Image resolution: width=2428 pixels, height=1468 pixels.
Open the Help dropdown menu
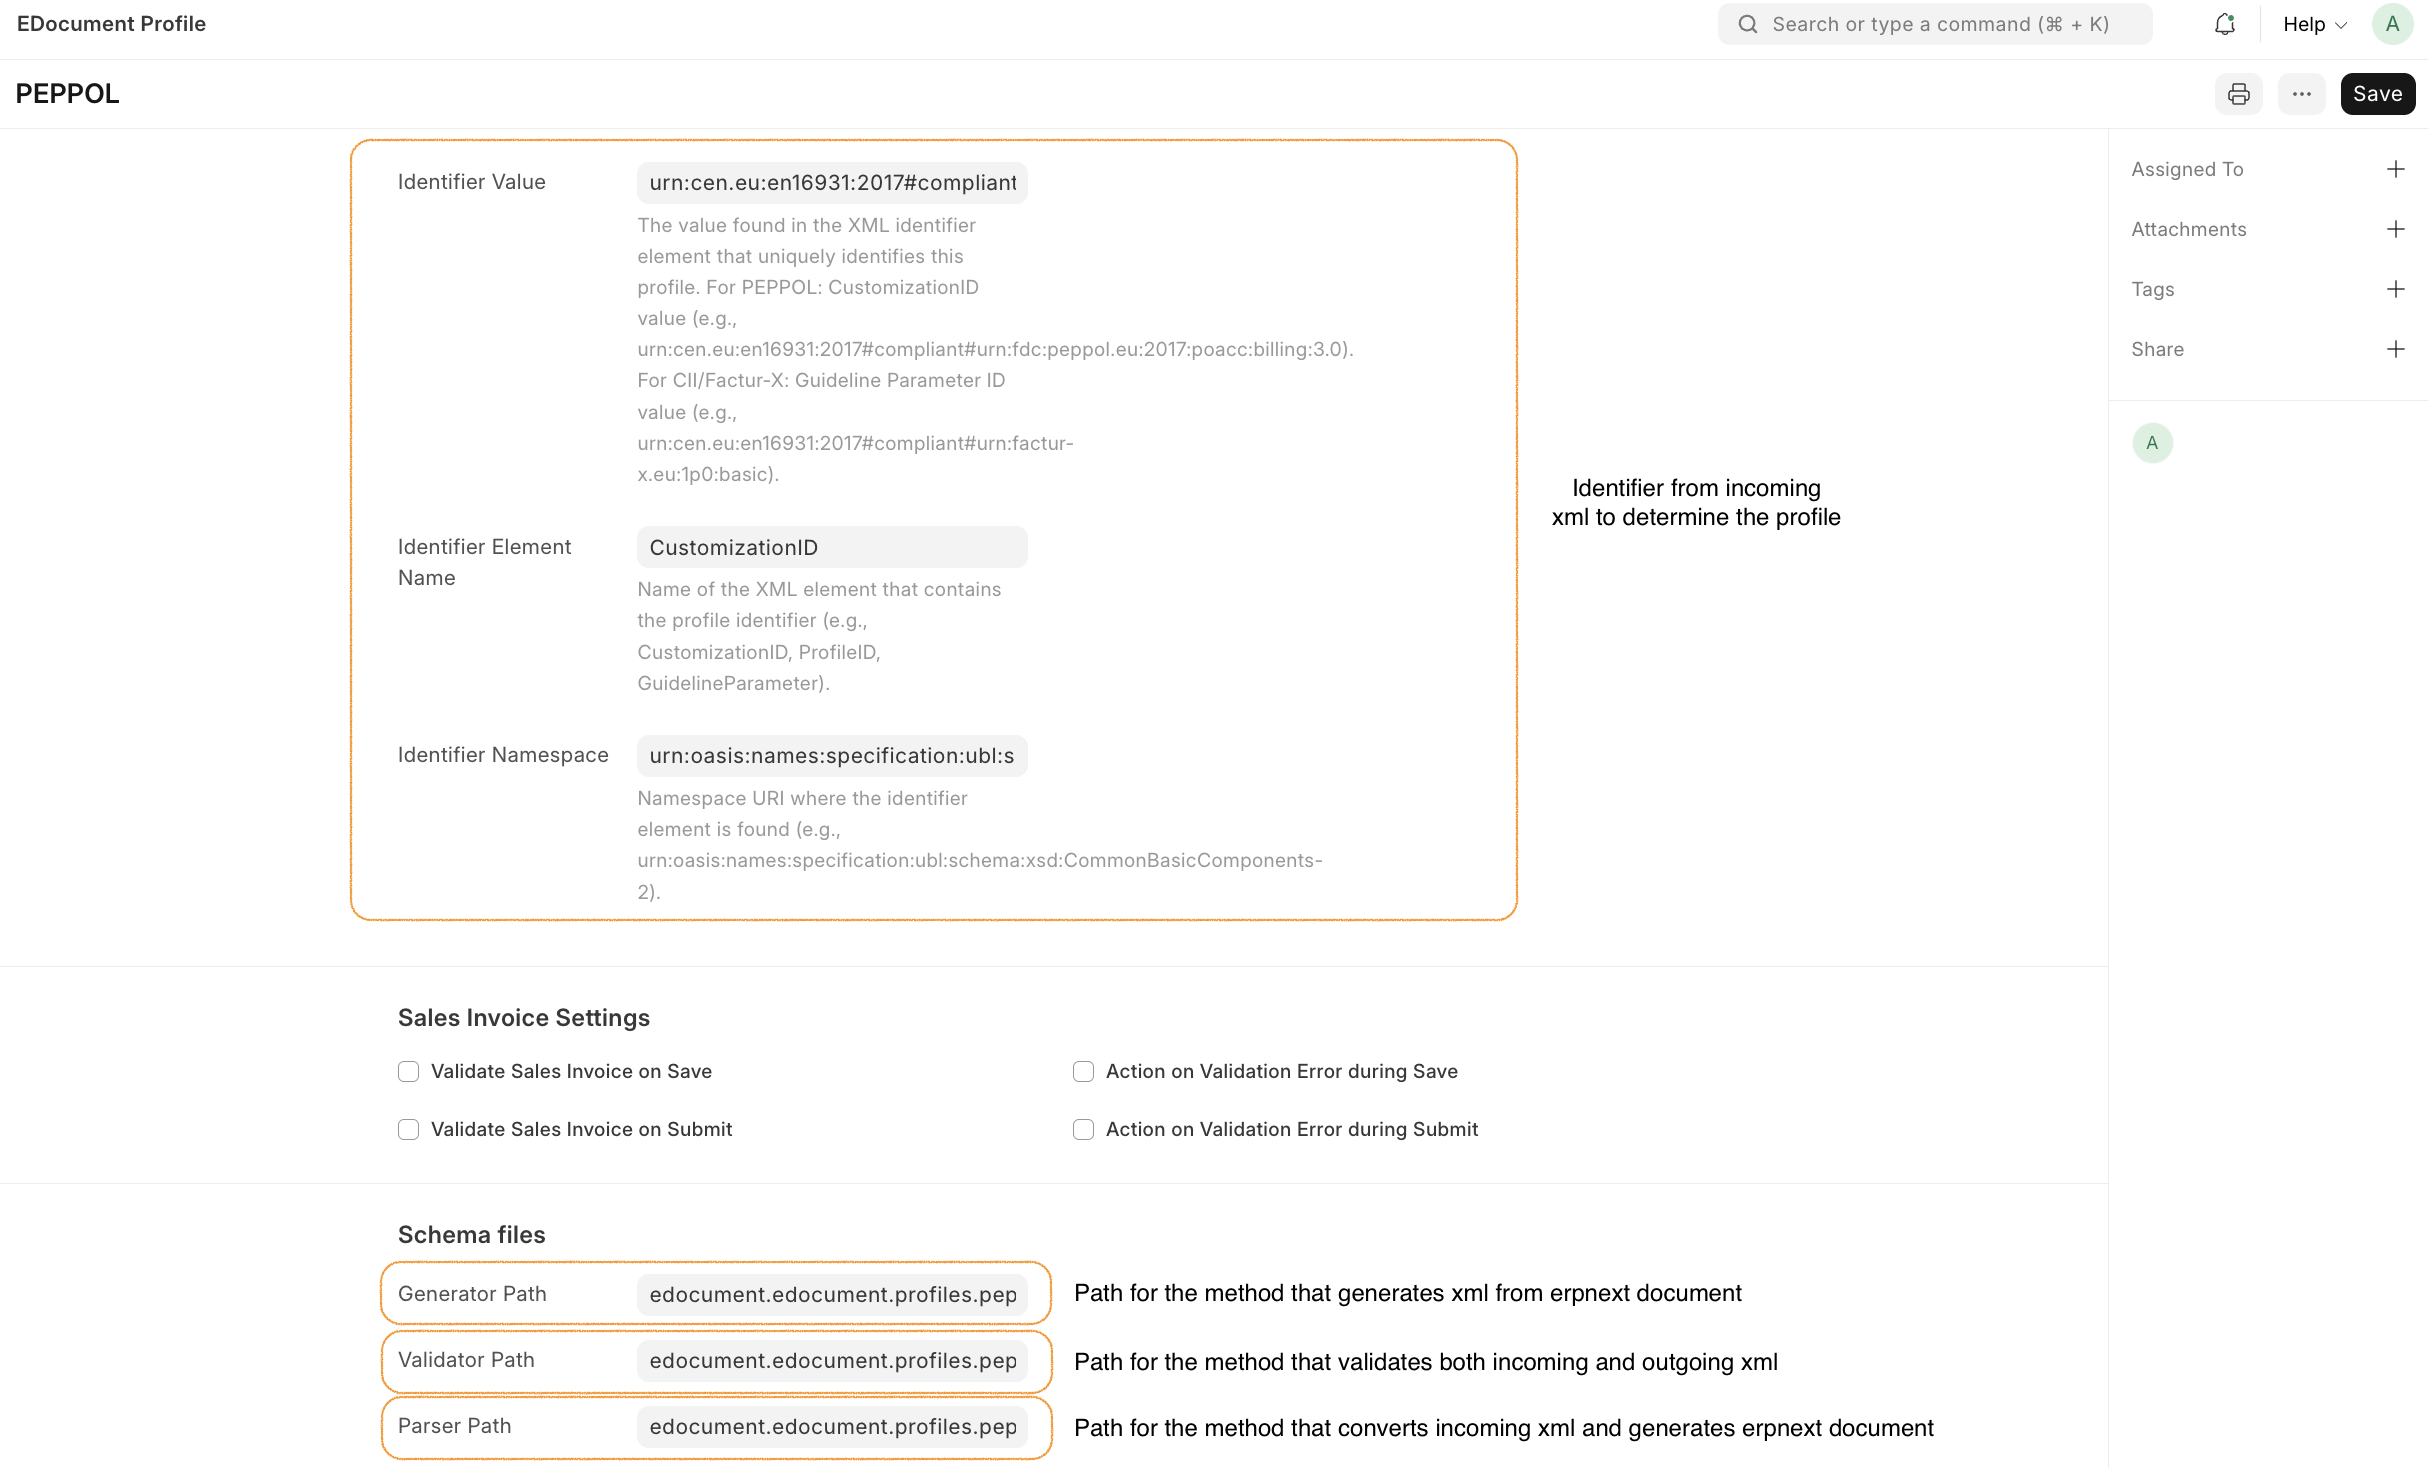[2314, 24]
